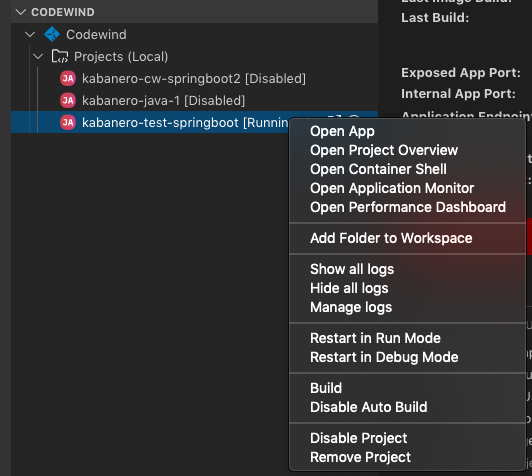Viewport: 532px width, 476px height.
Task: Choose Manage logs menu entry
Action: click(x=407, y=307)
